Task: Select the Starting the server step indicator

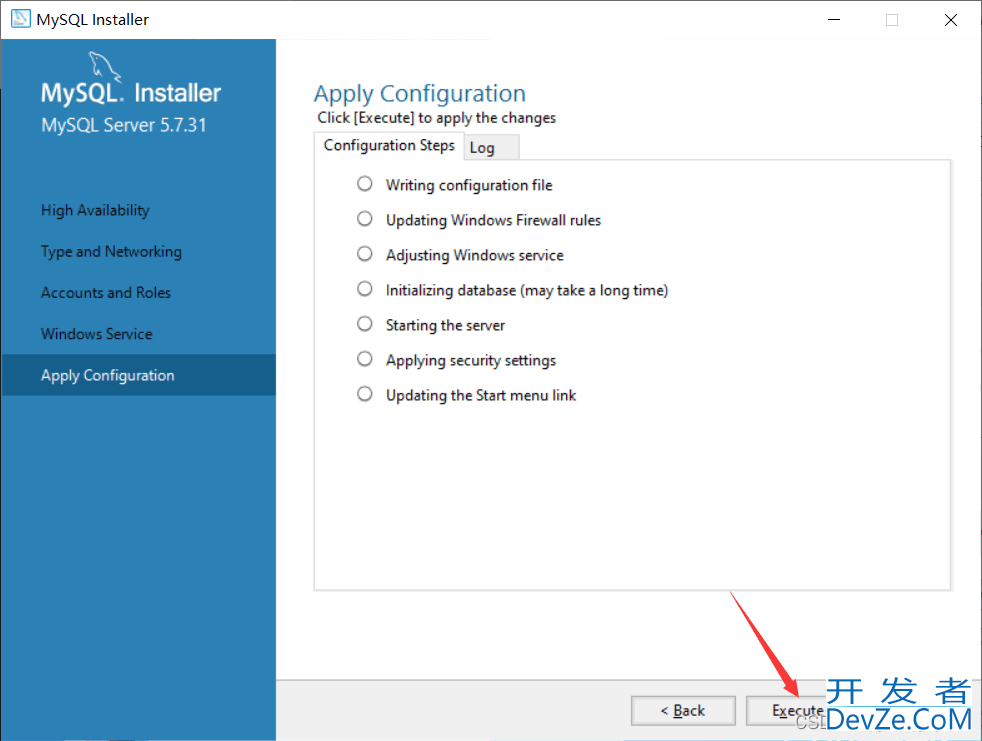Action: (x=364, y=324)
